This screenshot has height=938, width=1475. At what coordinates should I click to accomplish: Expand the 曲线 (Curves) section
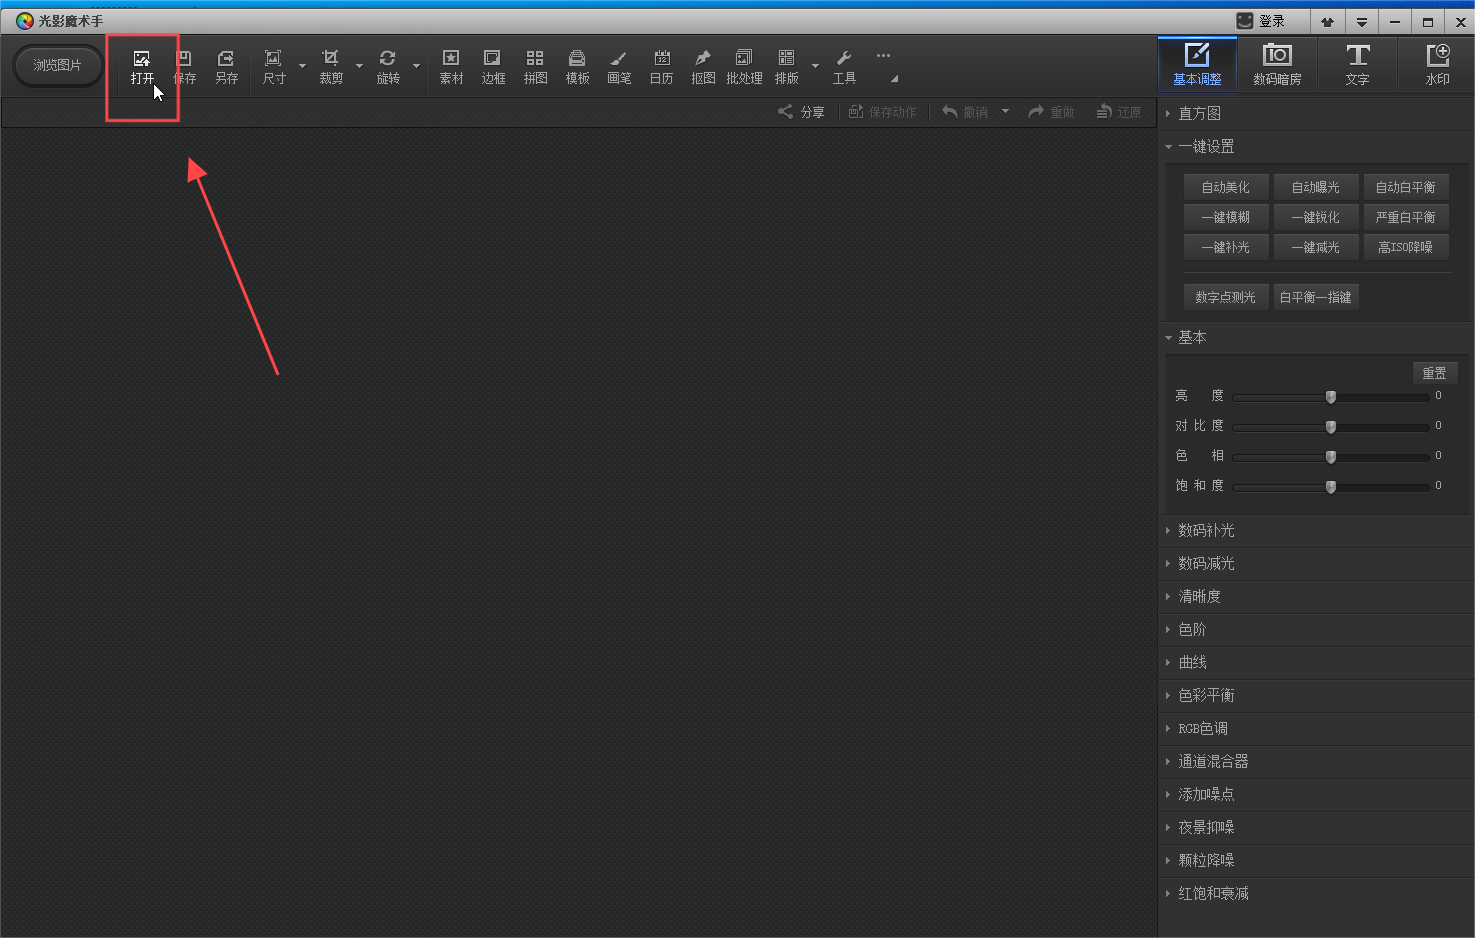click(1192, 663)
